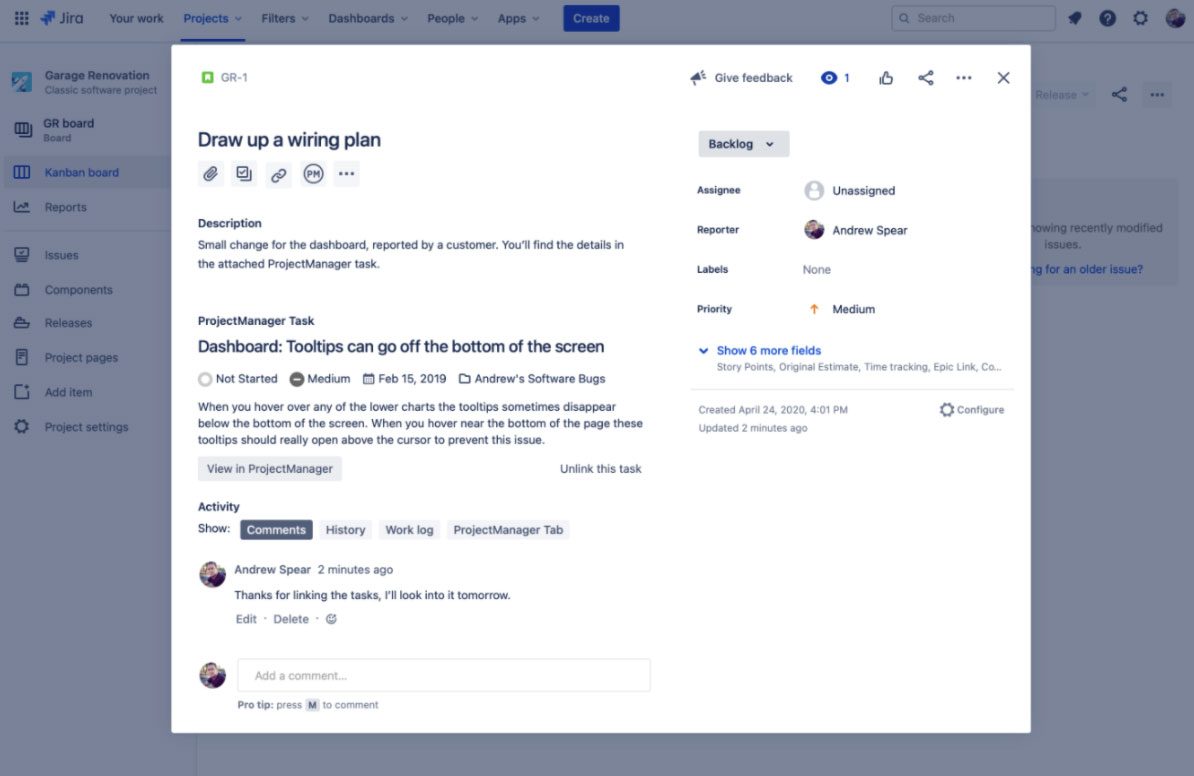Click the emoji reaction icon on comment

[x=331, y=619]
